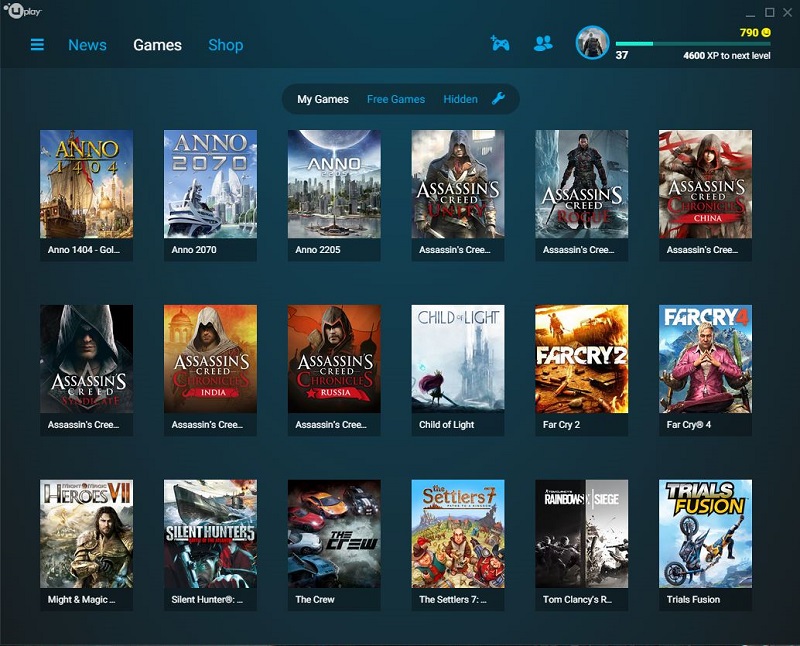800x646 pixels.
Task: Select the My Games filter
Action: pyautogui.click(x=323, y=99)
